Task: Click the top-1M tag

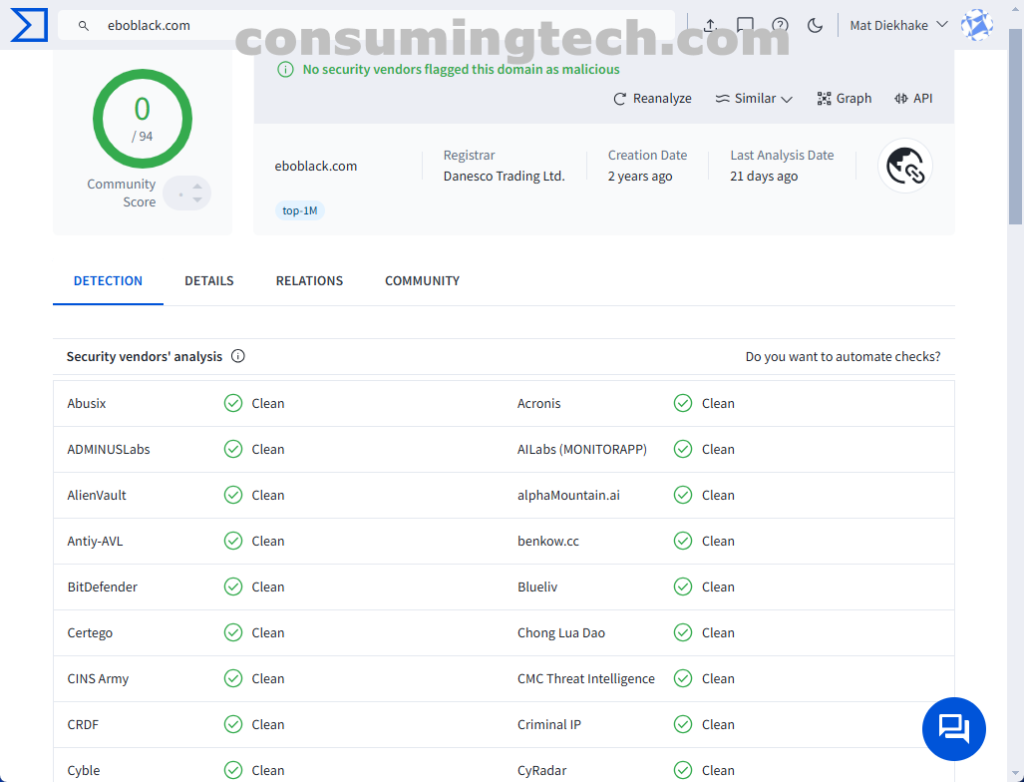Action: (300, 210)
